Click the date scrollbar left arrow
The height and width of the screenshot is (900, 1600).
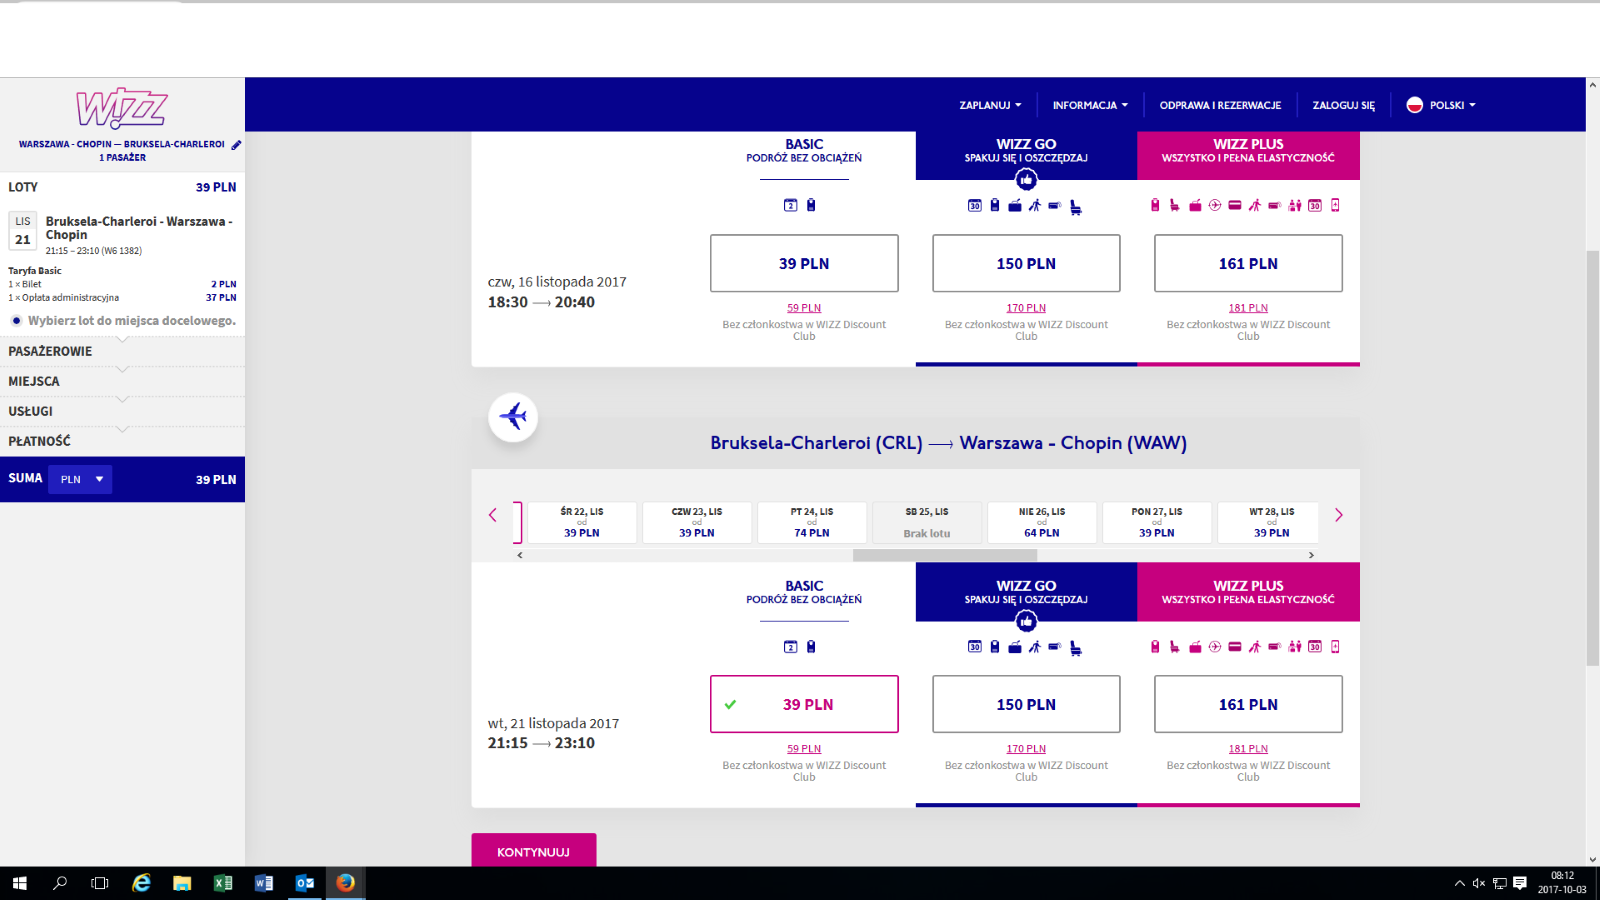(520, 555)
